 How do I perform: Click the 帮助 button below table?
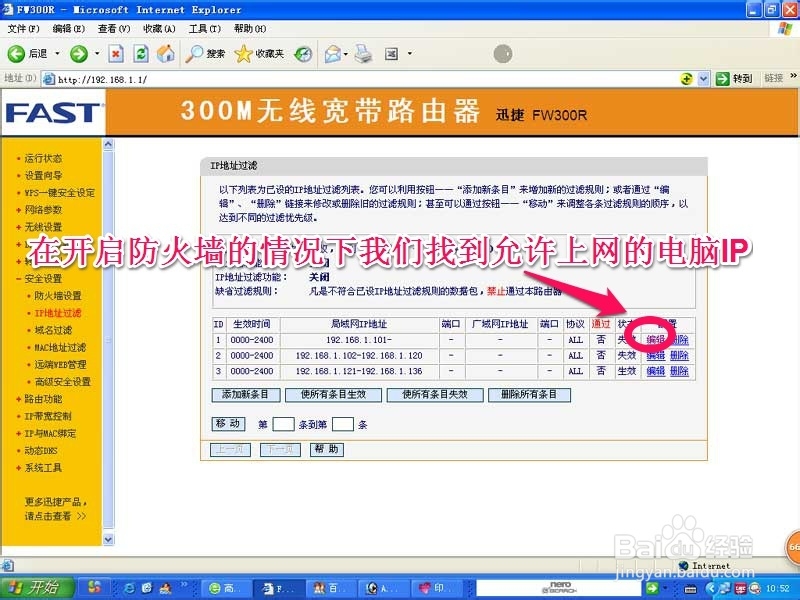click(x=327, y=449)
